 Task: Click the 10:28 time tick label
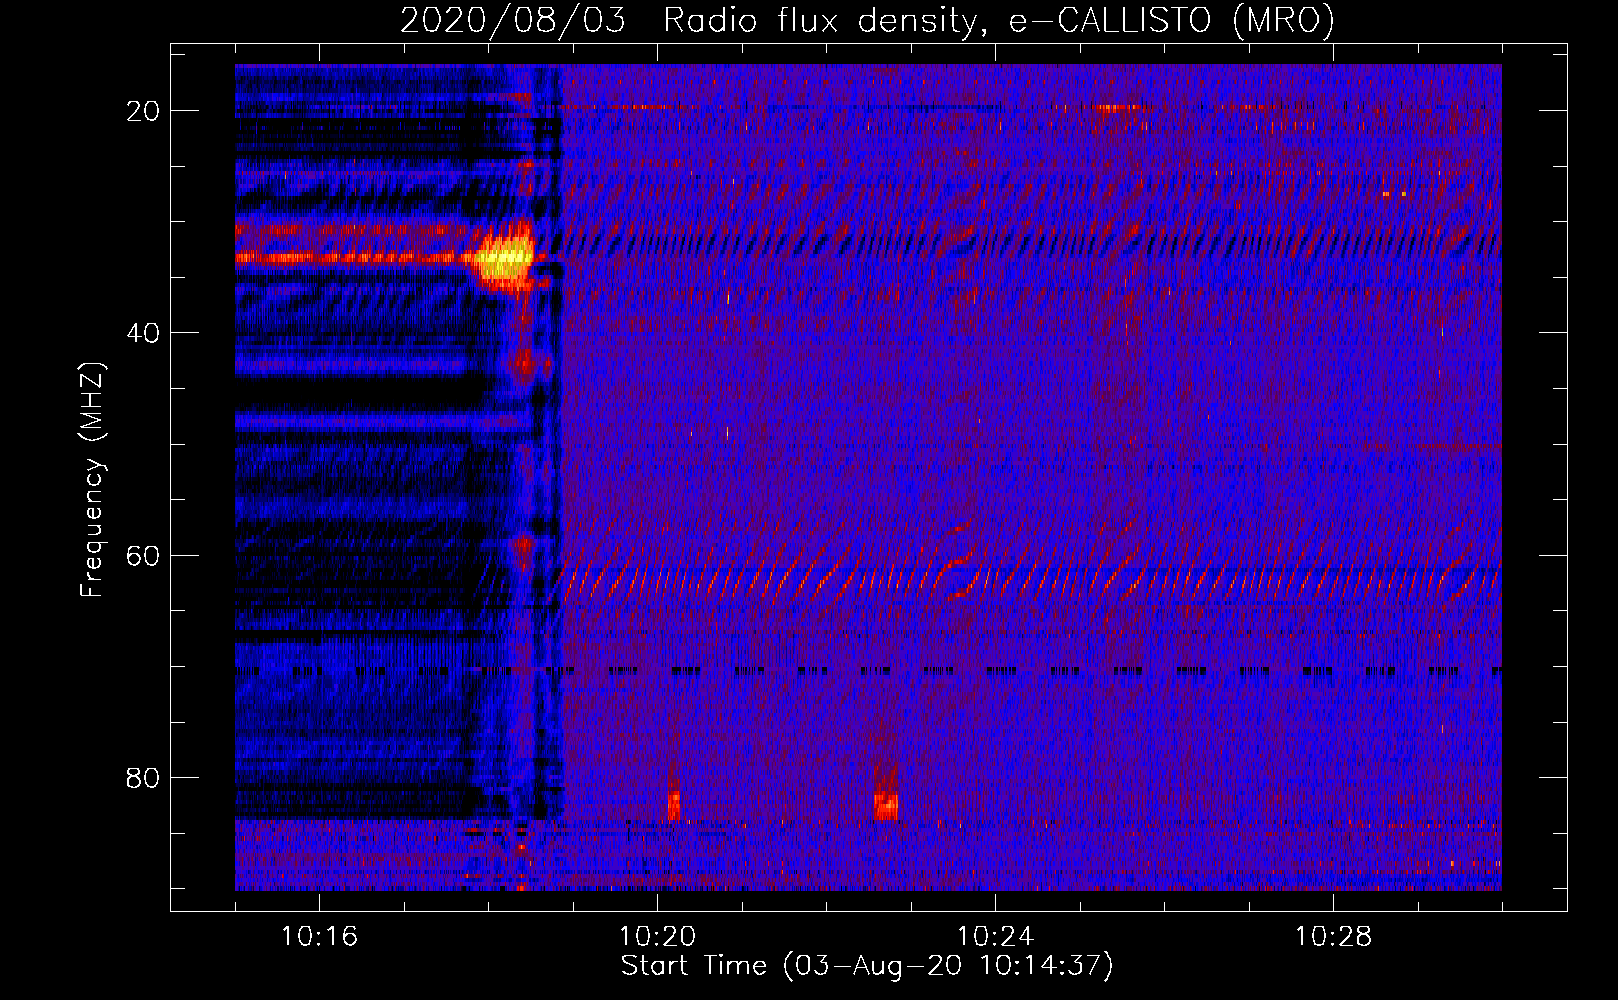tap(1333, 937)
